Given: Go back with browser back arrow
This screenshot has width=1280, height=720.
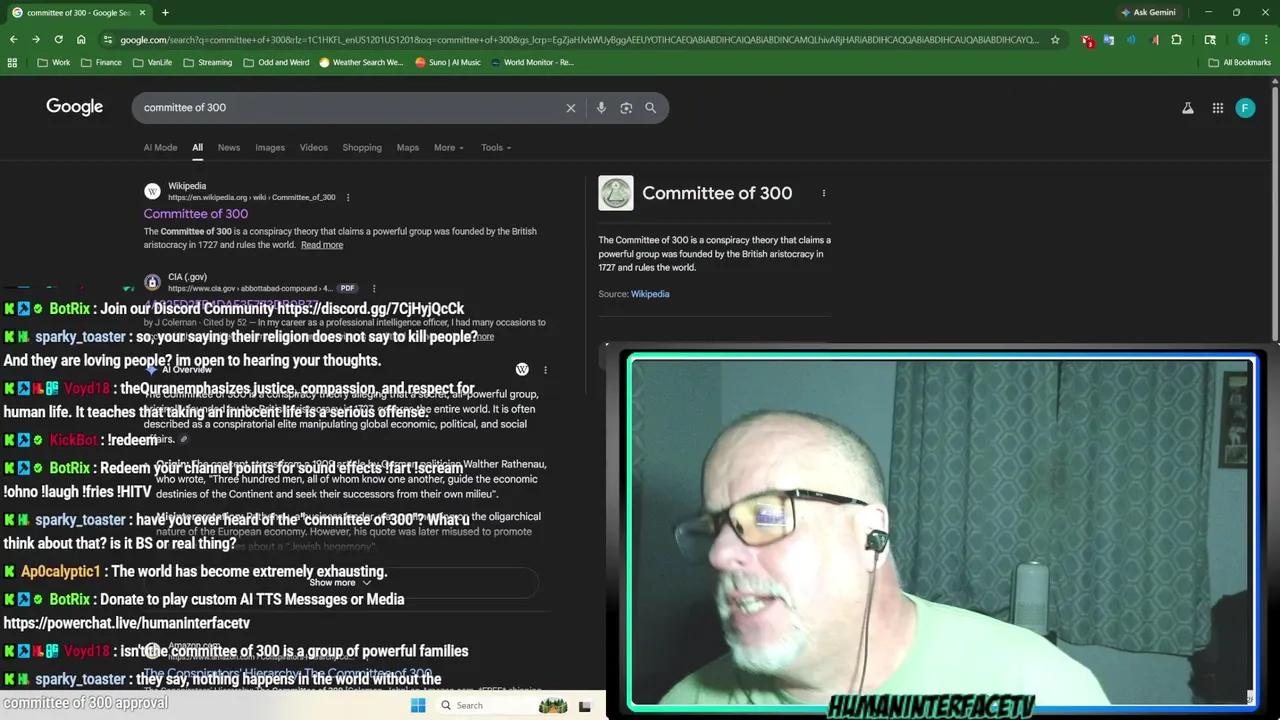Looking at the screenshot, I should point(13,40).
